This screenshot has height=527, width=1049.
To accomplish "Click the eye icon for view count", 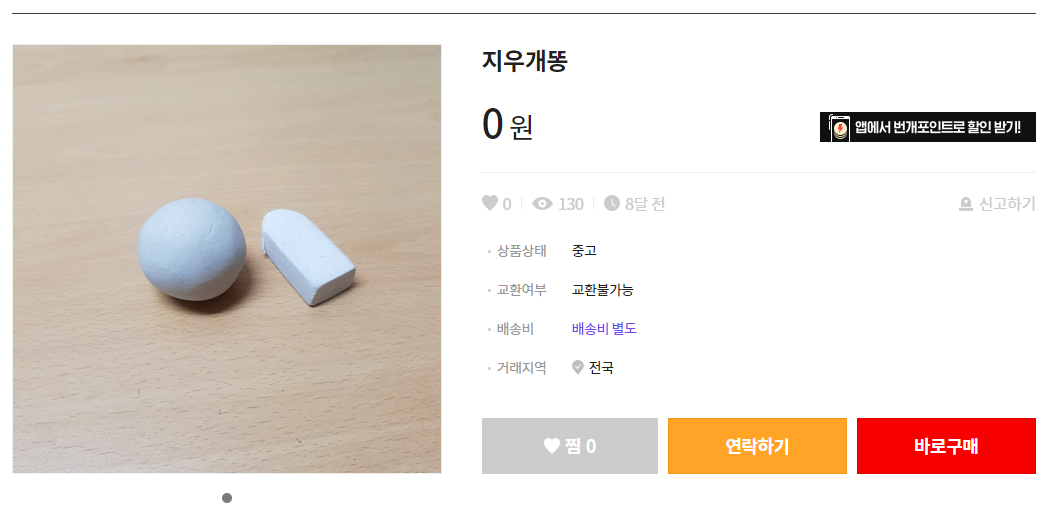I will pyautogui.click(x=543, y=204).
